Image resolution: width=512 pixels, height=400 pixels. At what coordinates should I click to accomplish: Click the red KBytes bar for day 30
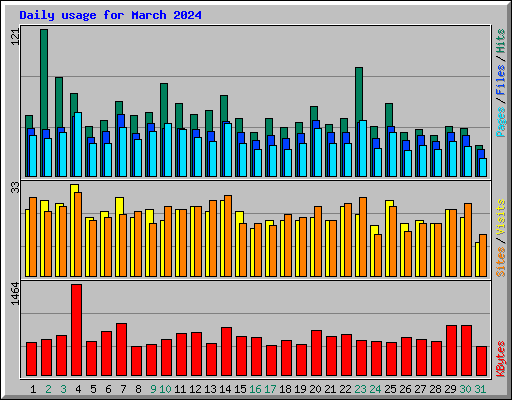pyautogui.click(x=466, y=351)
